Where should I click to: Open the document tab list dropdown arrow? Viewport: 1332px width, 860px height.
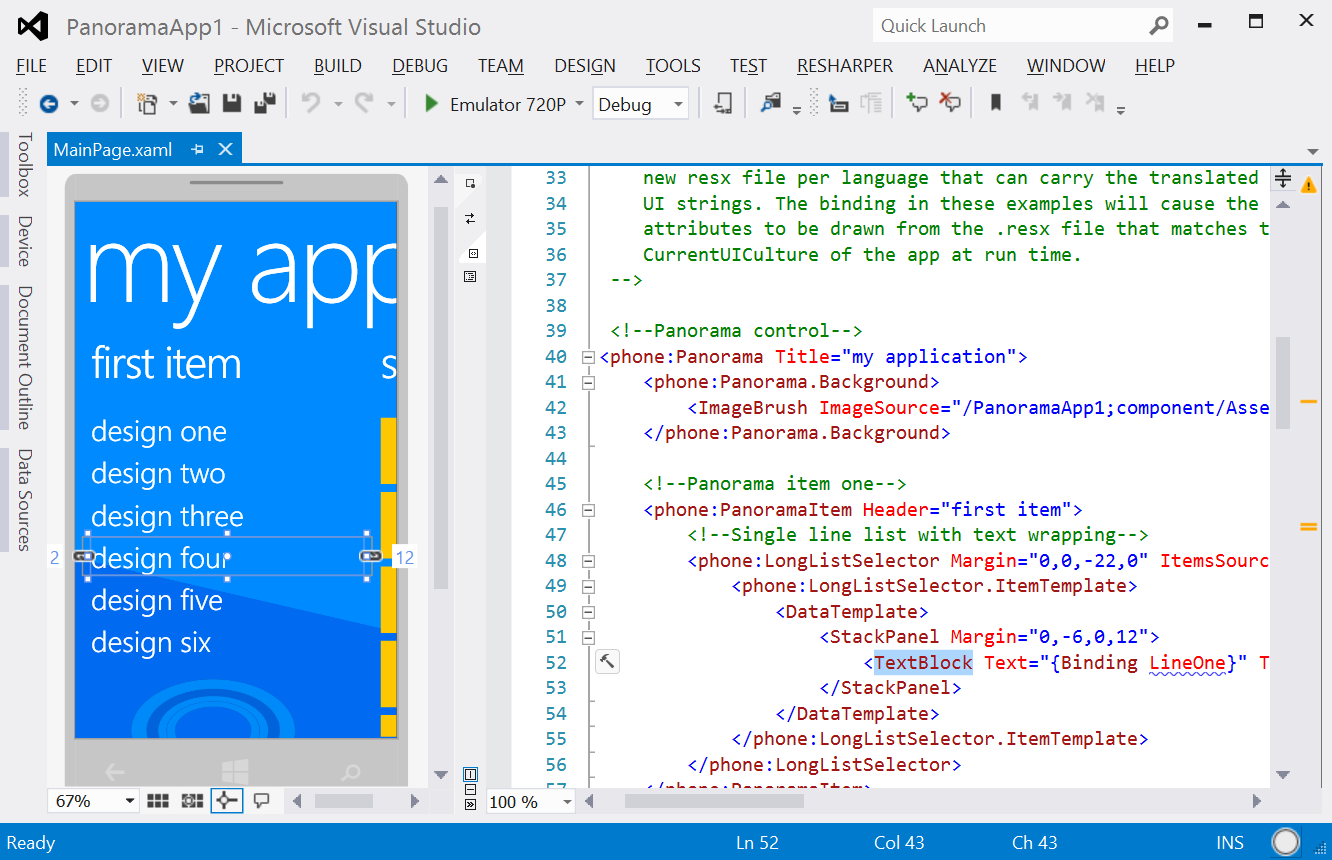(1313, 151)
